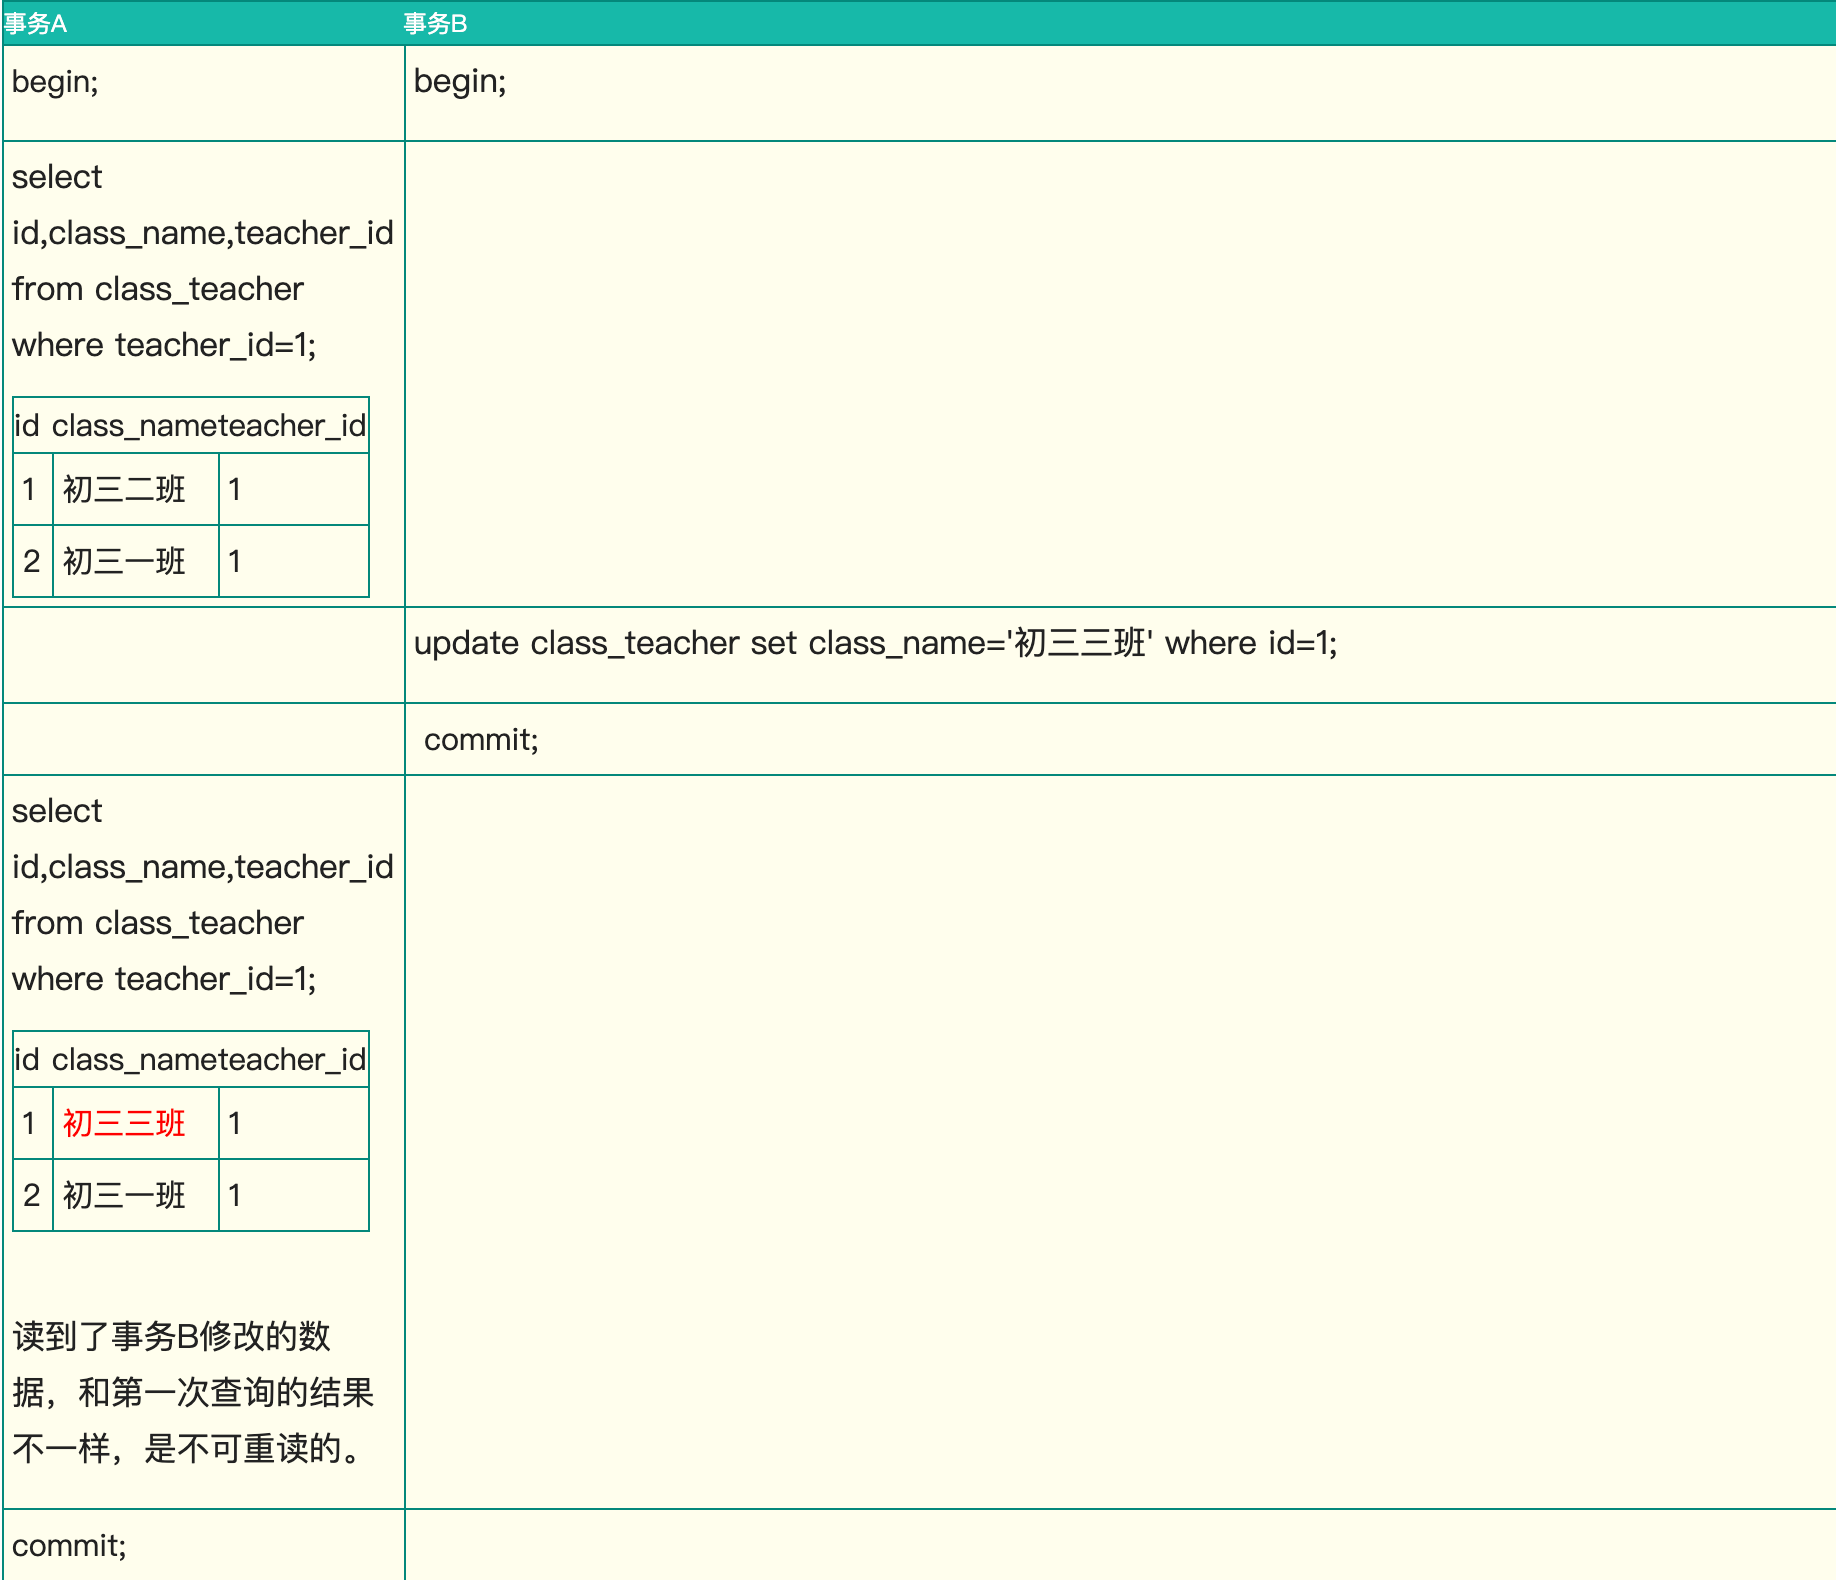
Task: Click commit; in the 事务B column
Action: coord(481,740)
